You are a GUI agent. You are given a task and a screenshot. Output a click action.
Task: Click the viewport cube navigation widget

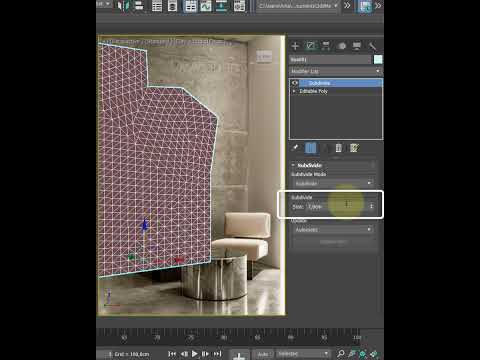(264, 56)
